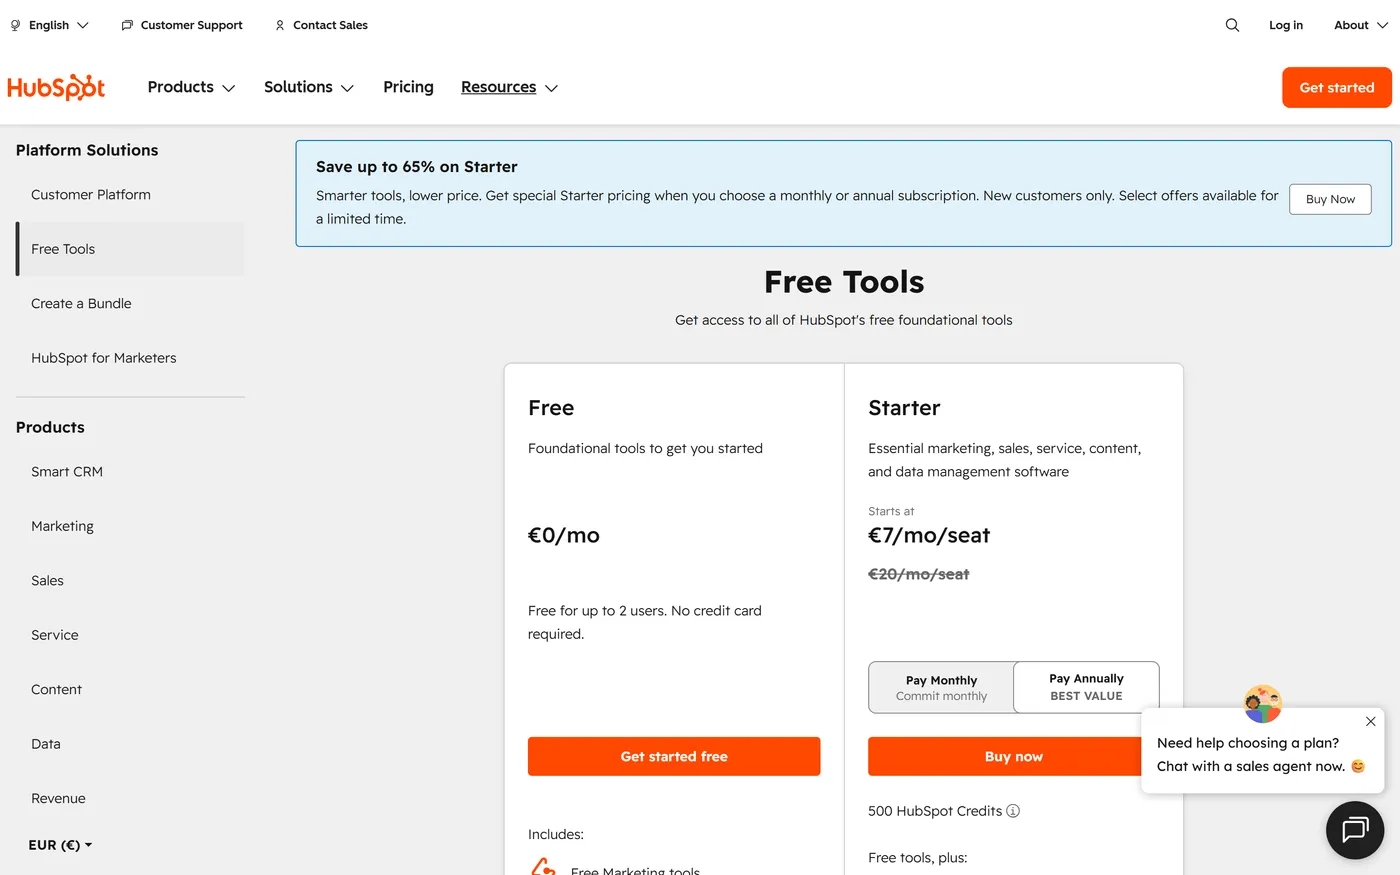Viewport: 1400px width, 875px height.
Task: Expand the English language dropdown
Action: pyautogui.click(x=59, y=25)
